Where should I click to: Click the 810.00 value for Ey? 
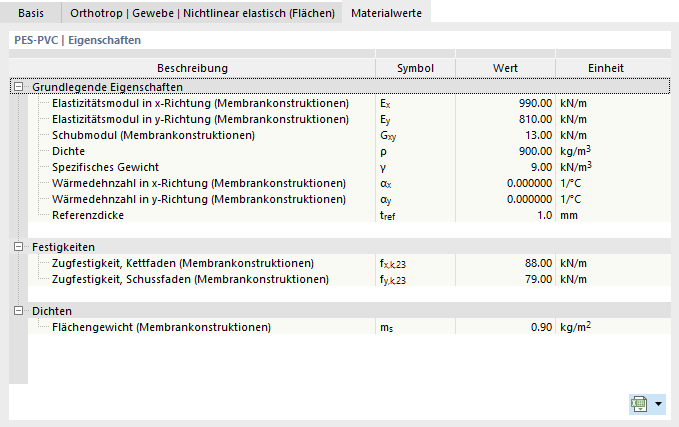[505, 120]
